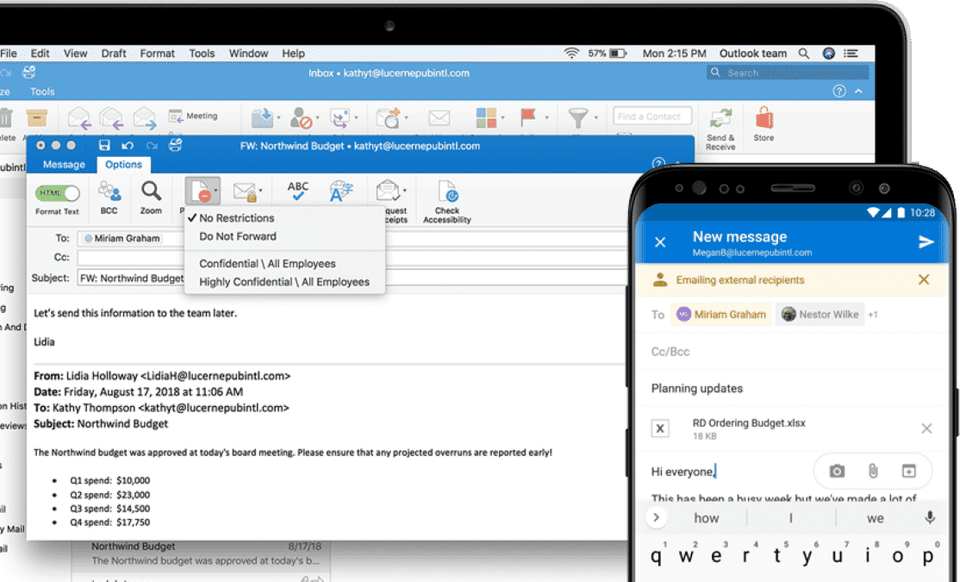Flag the message with red flag icon

coord(528,117)
